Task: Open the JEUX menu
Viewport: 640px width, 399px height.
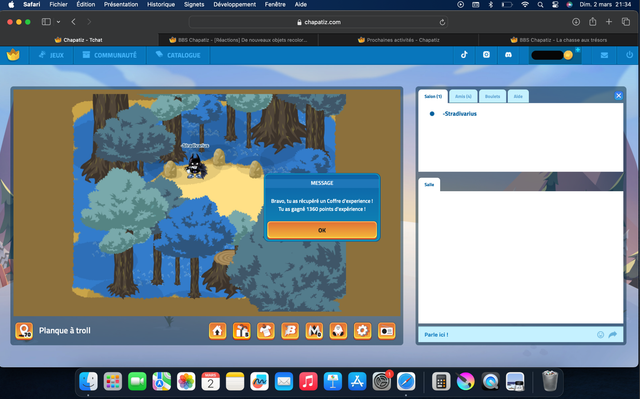Action: [x=51, y=55]
